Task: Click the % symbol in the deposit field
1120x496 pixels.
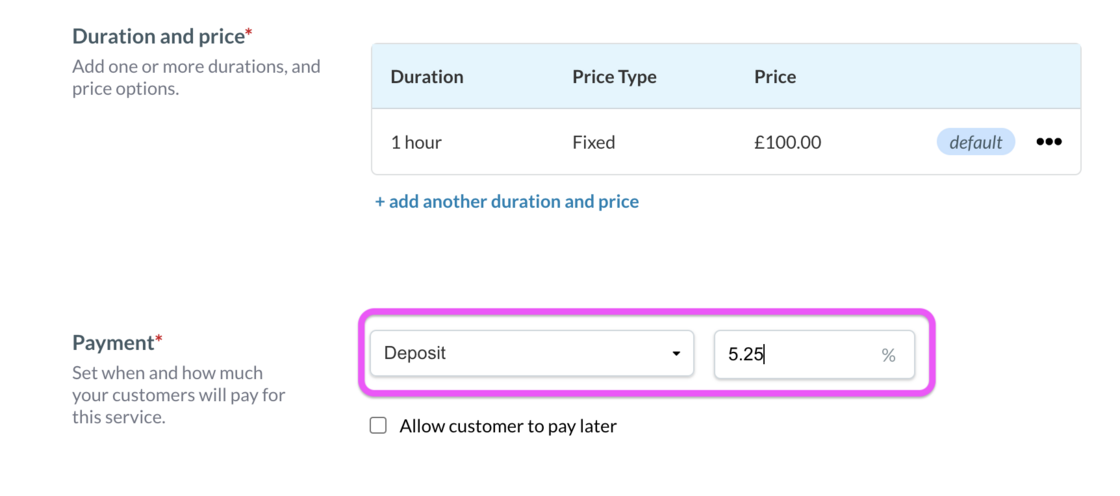Action: (x=888, y=355)
